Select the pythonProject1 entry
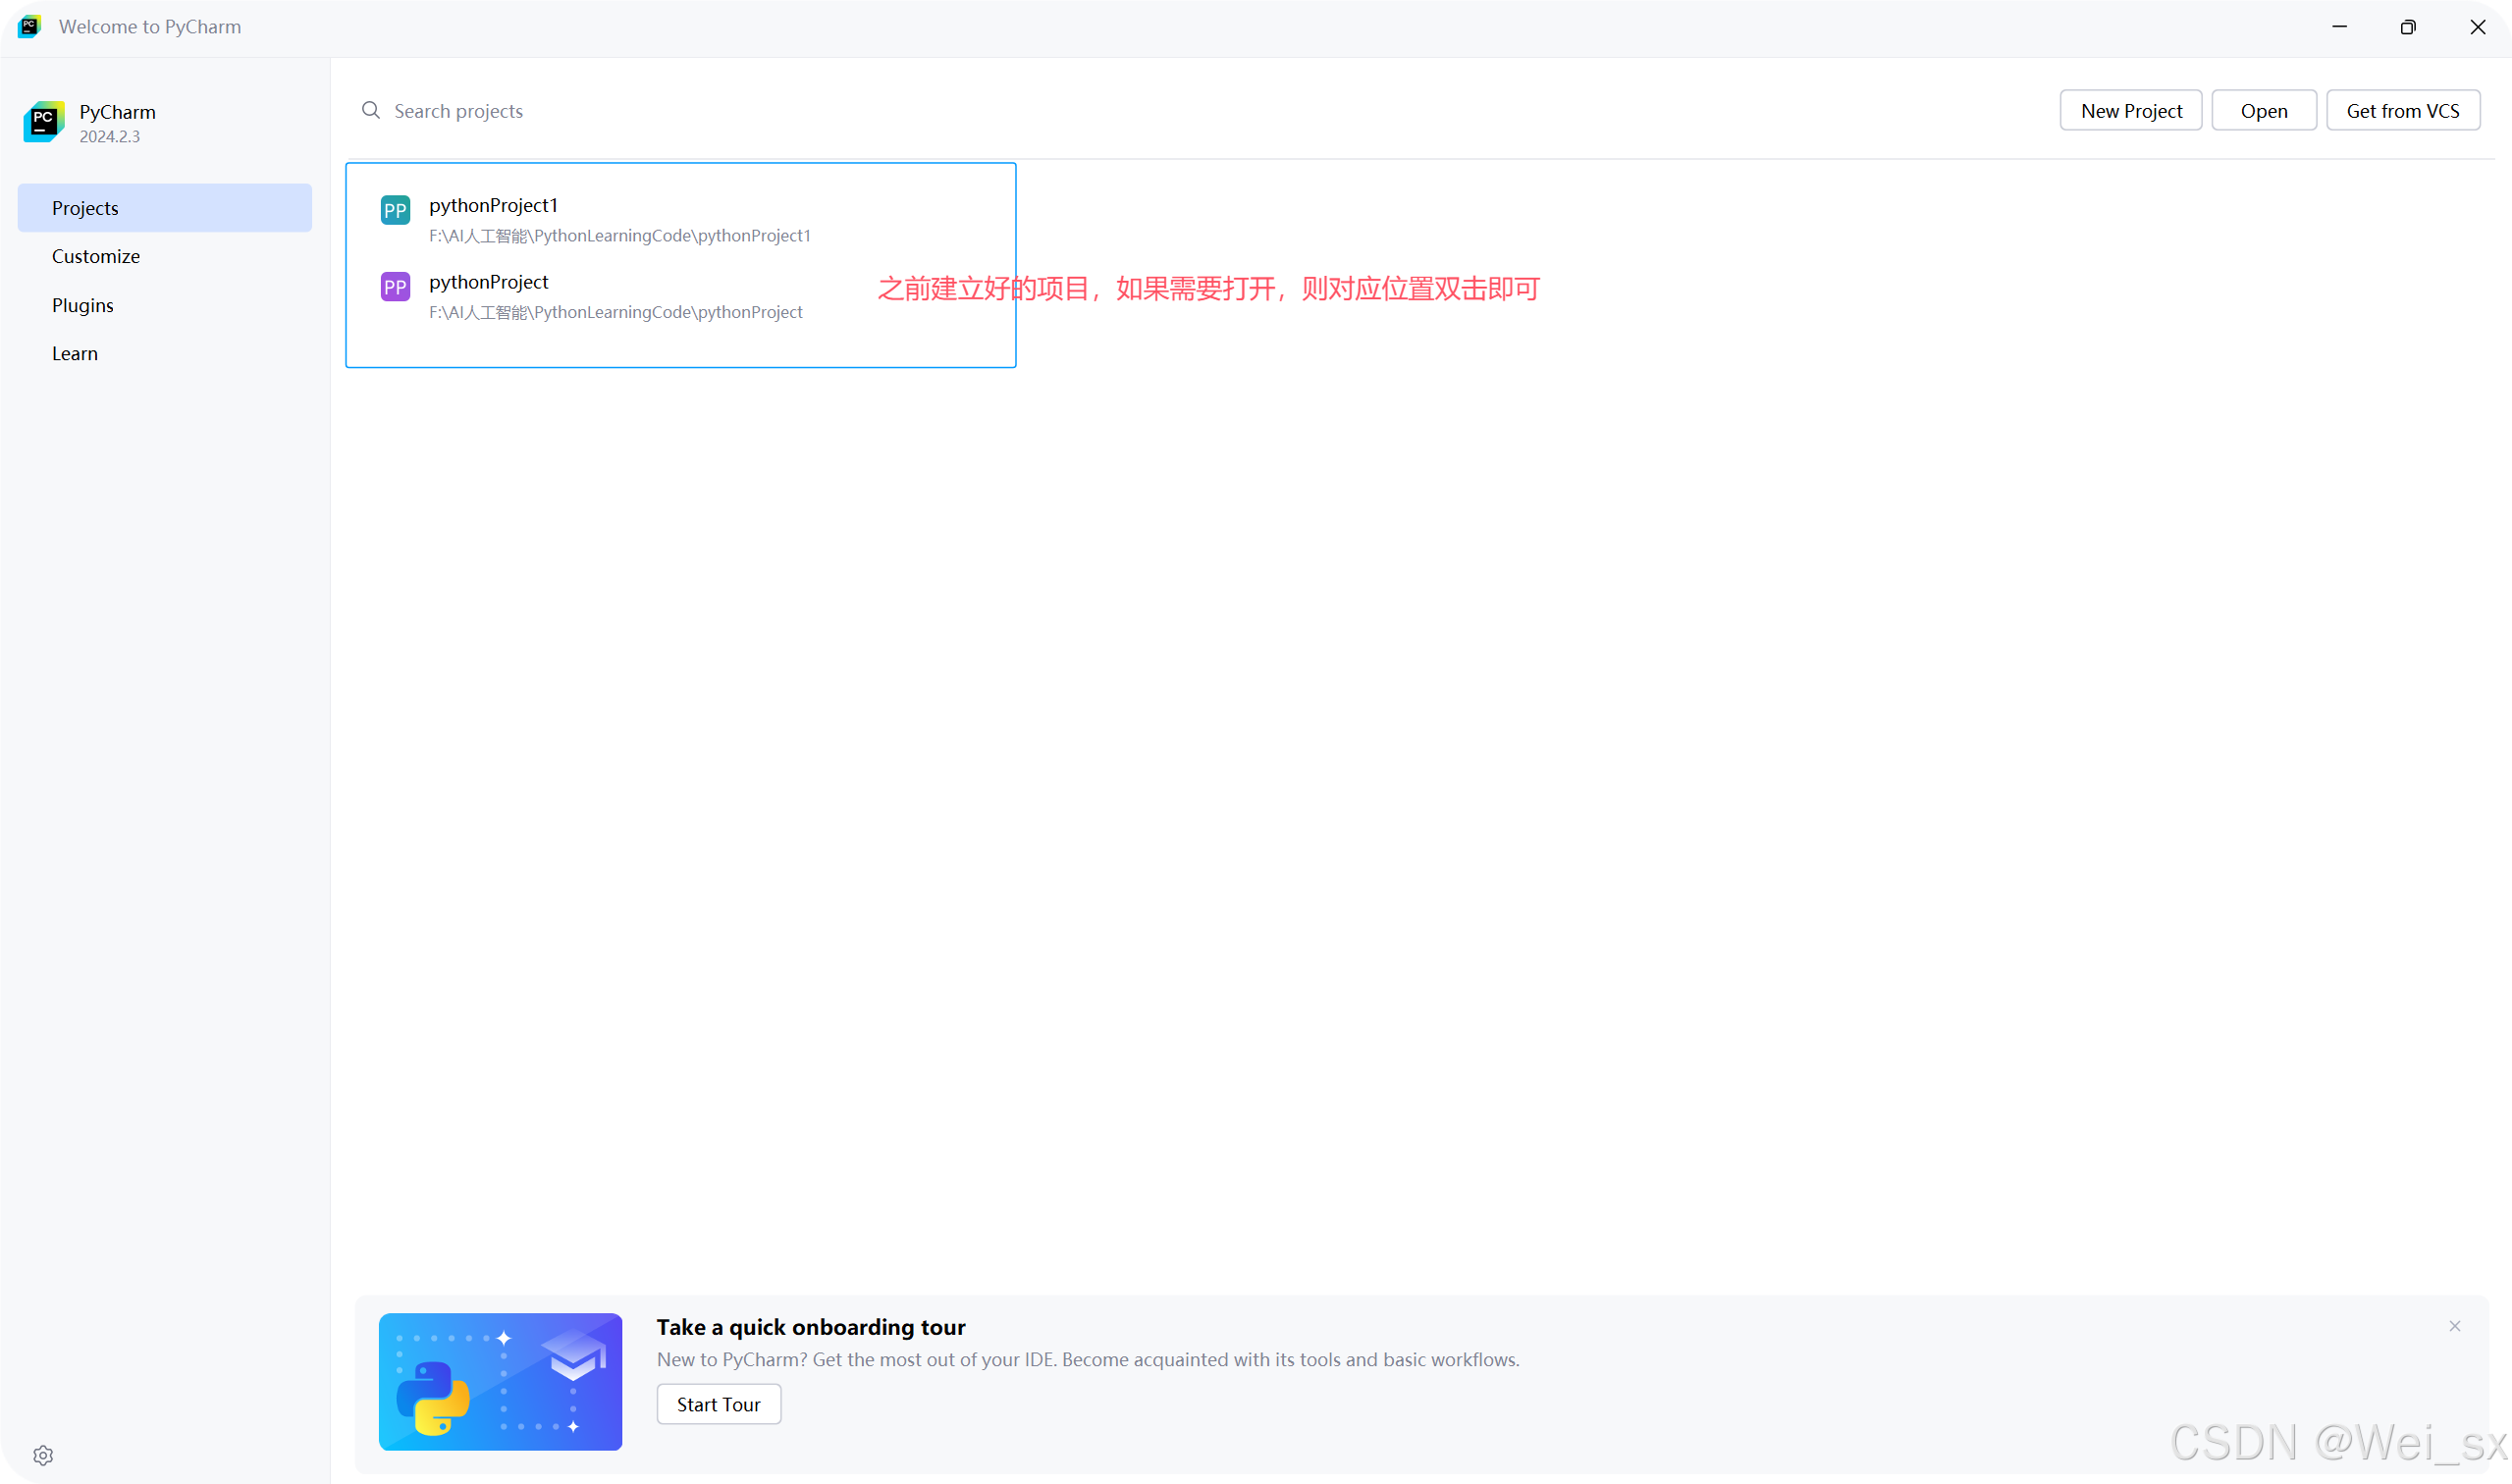The width and height of the screenshot is (2512, 1484). pyautogui.click(x=620, y=219)
